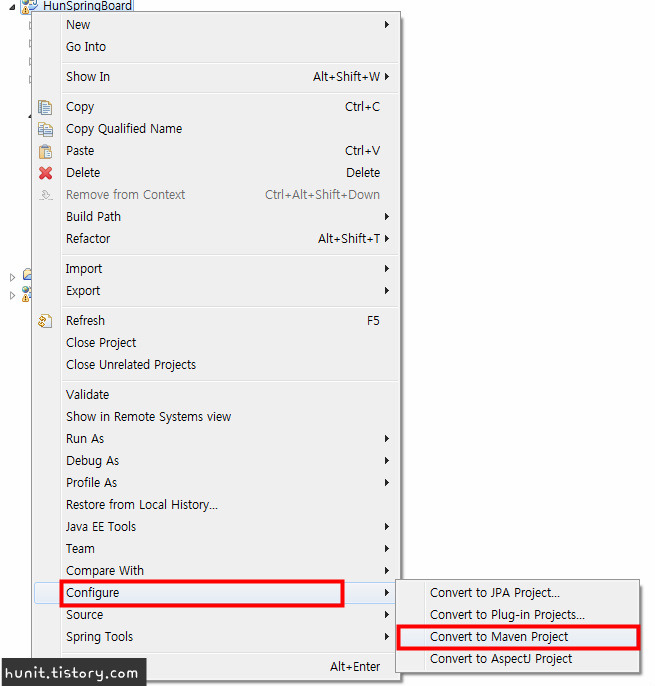Choose Refresh

point(217,321)
